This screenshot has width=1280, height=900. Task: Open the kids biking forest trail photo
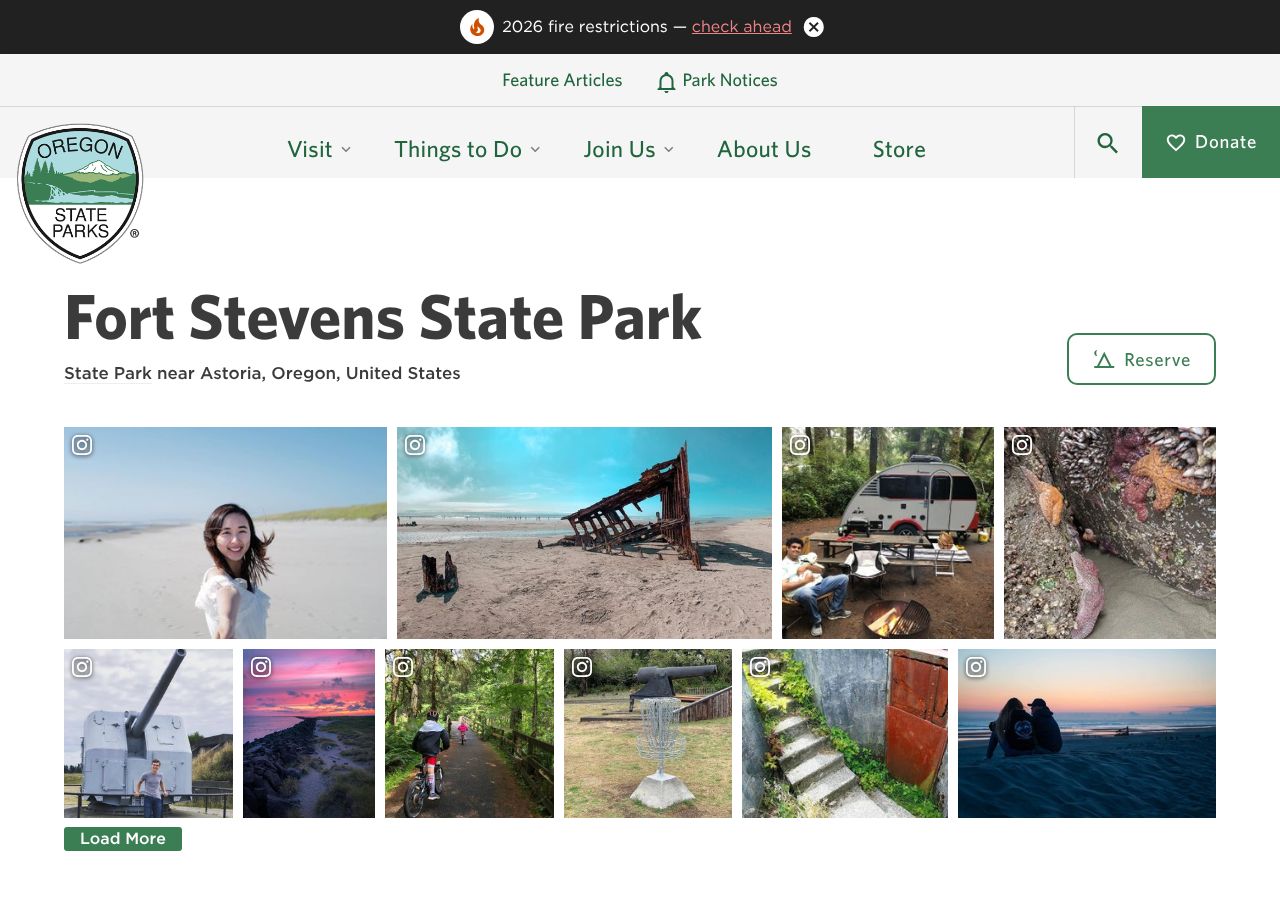pos(469,733)
